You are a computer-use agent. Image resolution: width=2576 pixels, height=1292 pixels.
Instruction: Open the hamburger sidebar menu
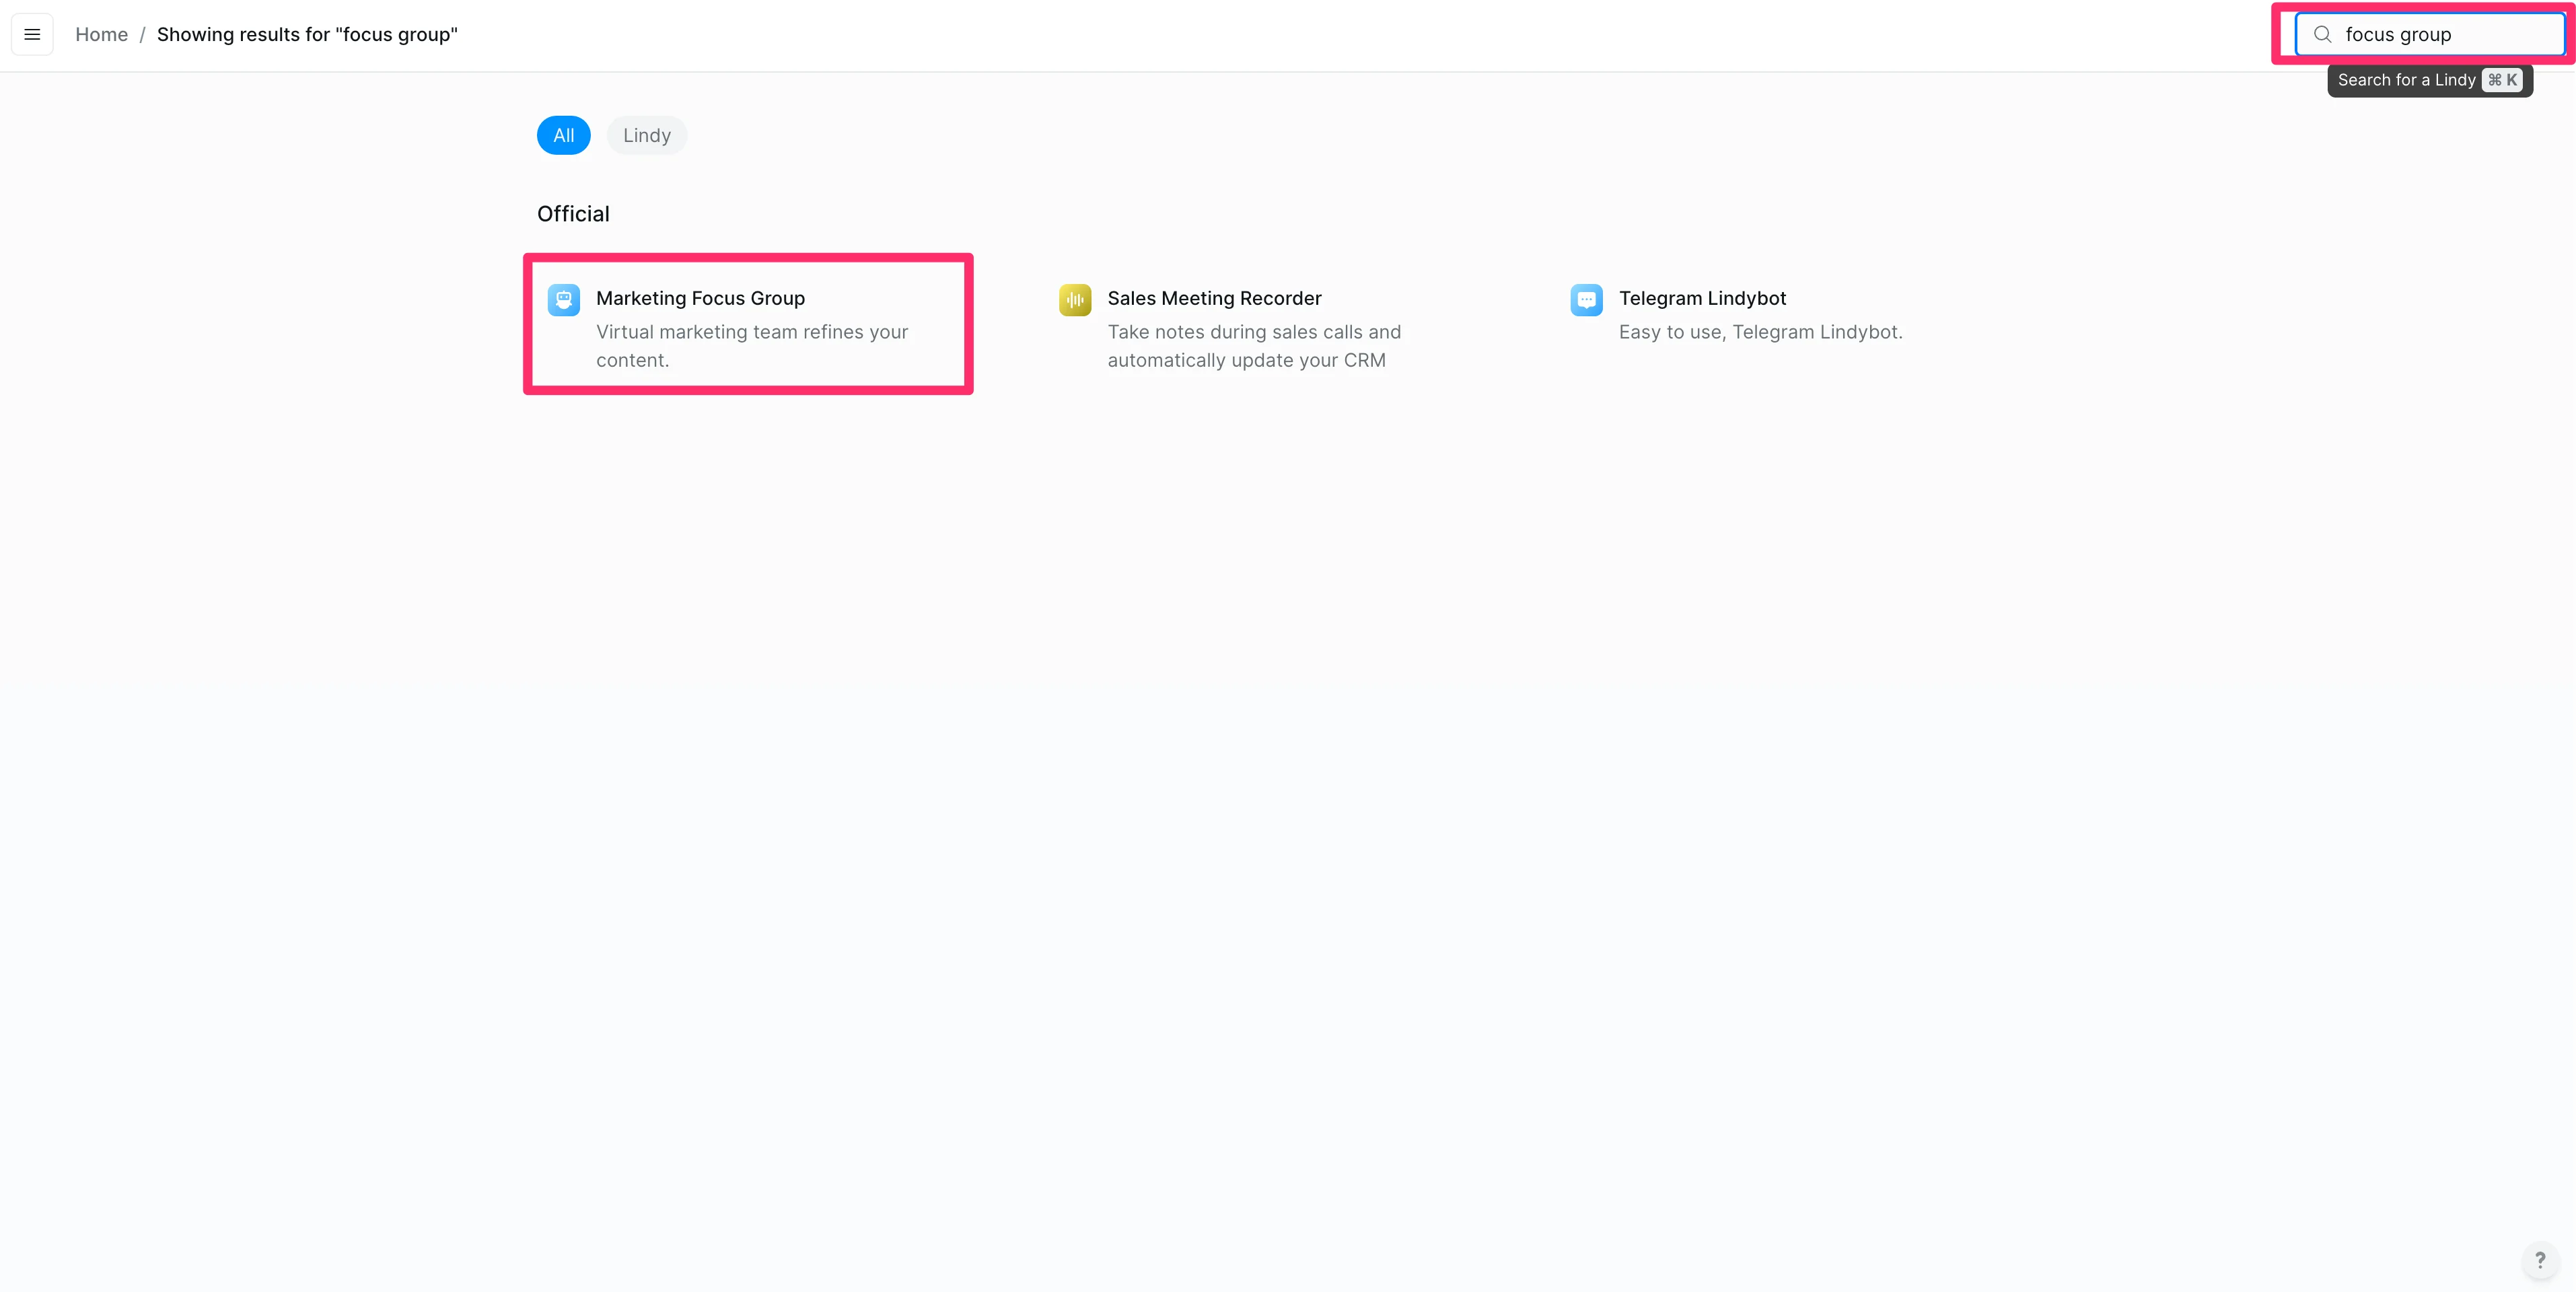tap(32, 34)
